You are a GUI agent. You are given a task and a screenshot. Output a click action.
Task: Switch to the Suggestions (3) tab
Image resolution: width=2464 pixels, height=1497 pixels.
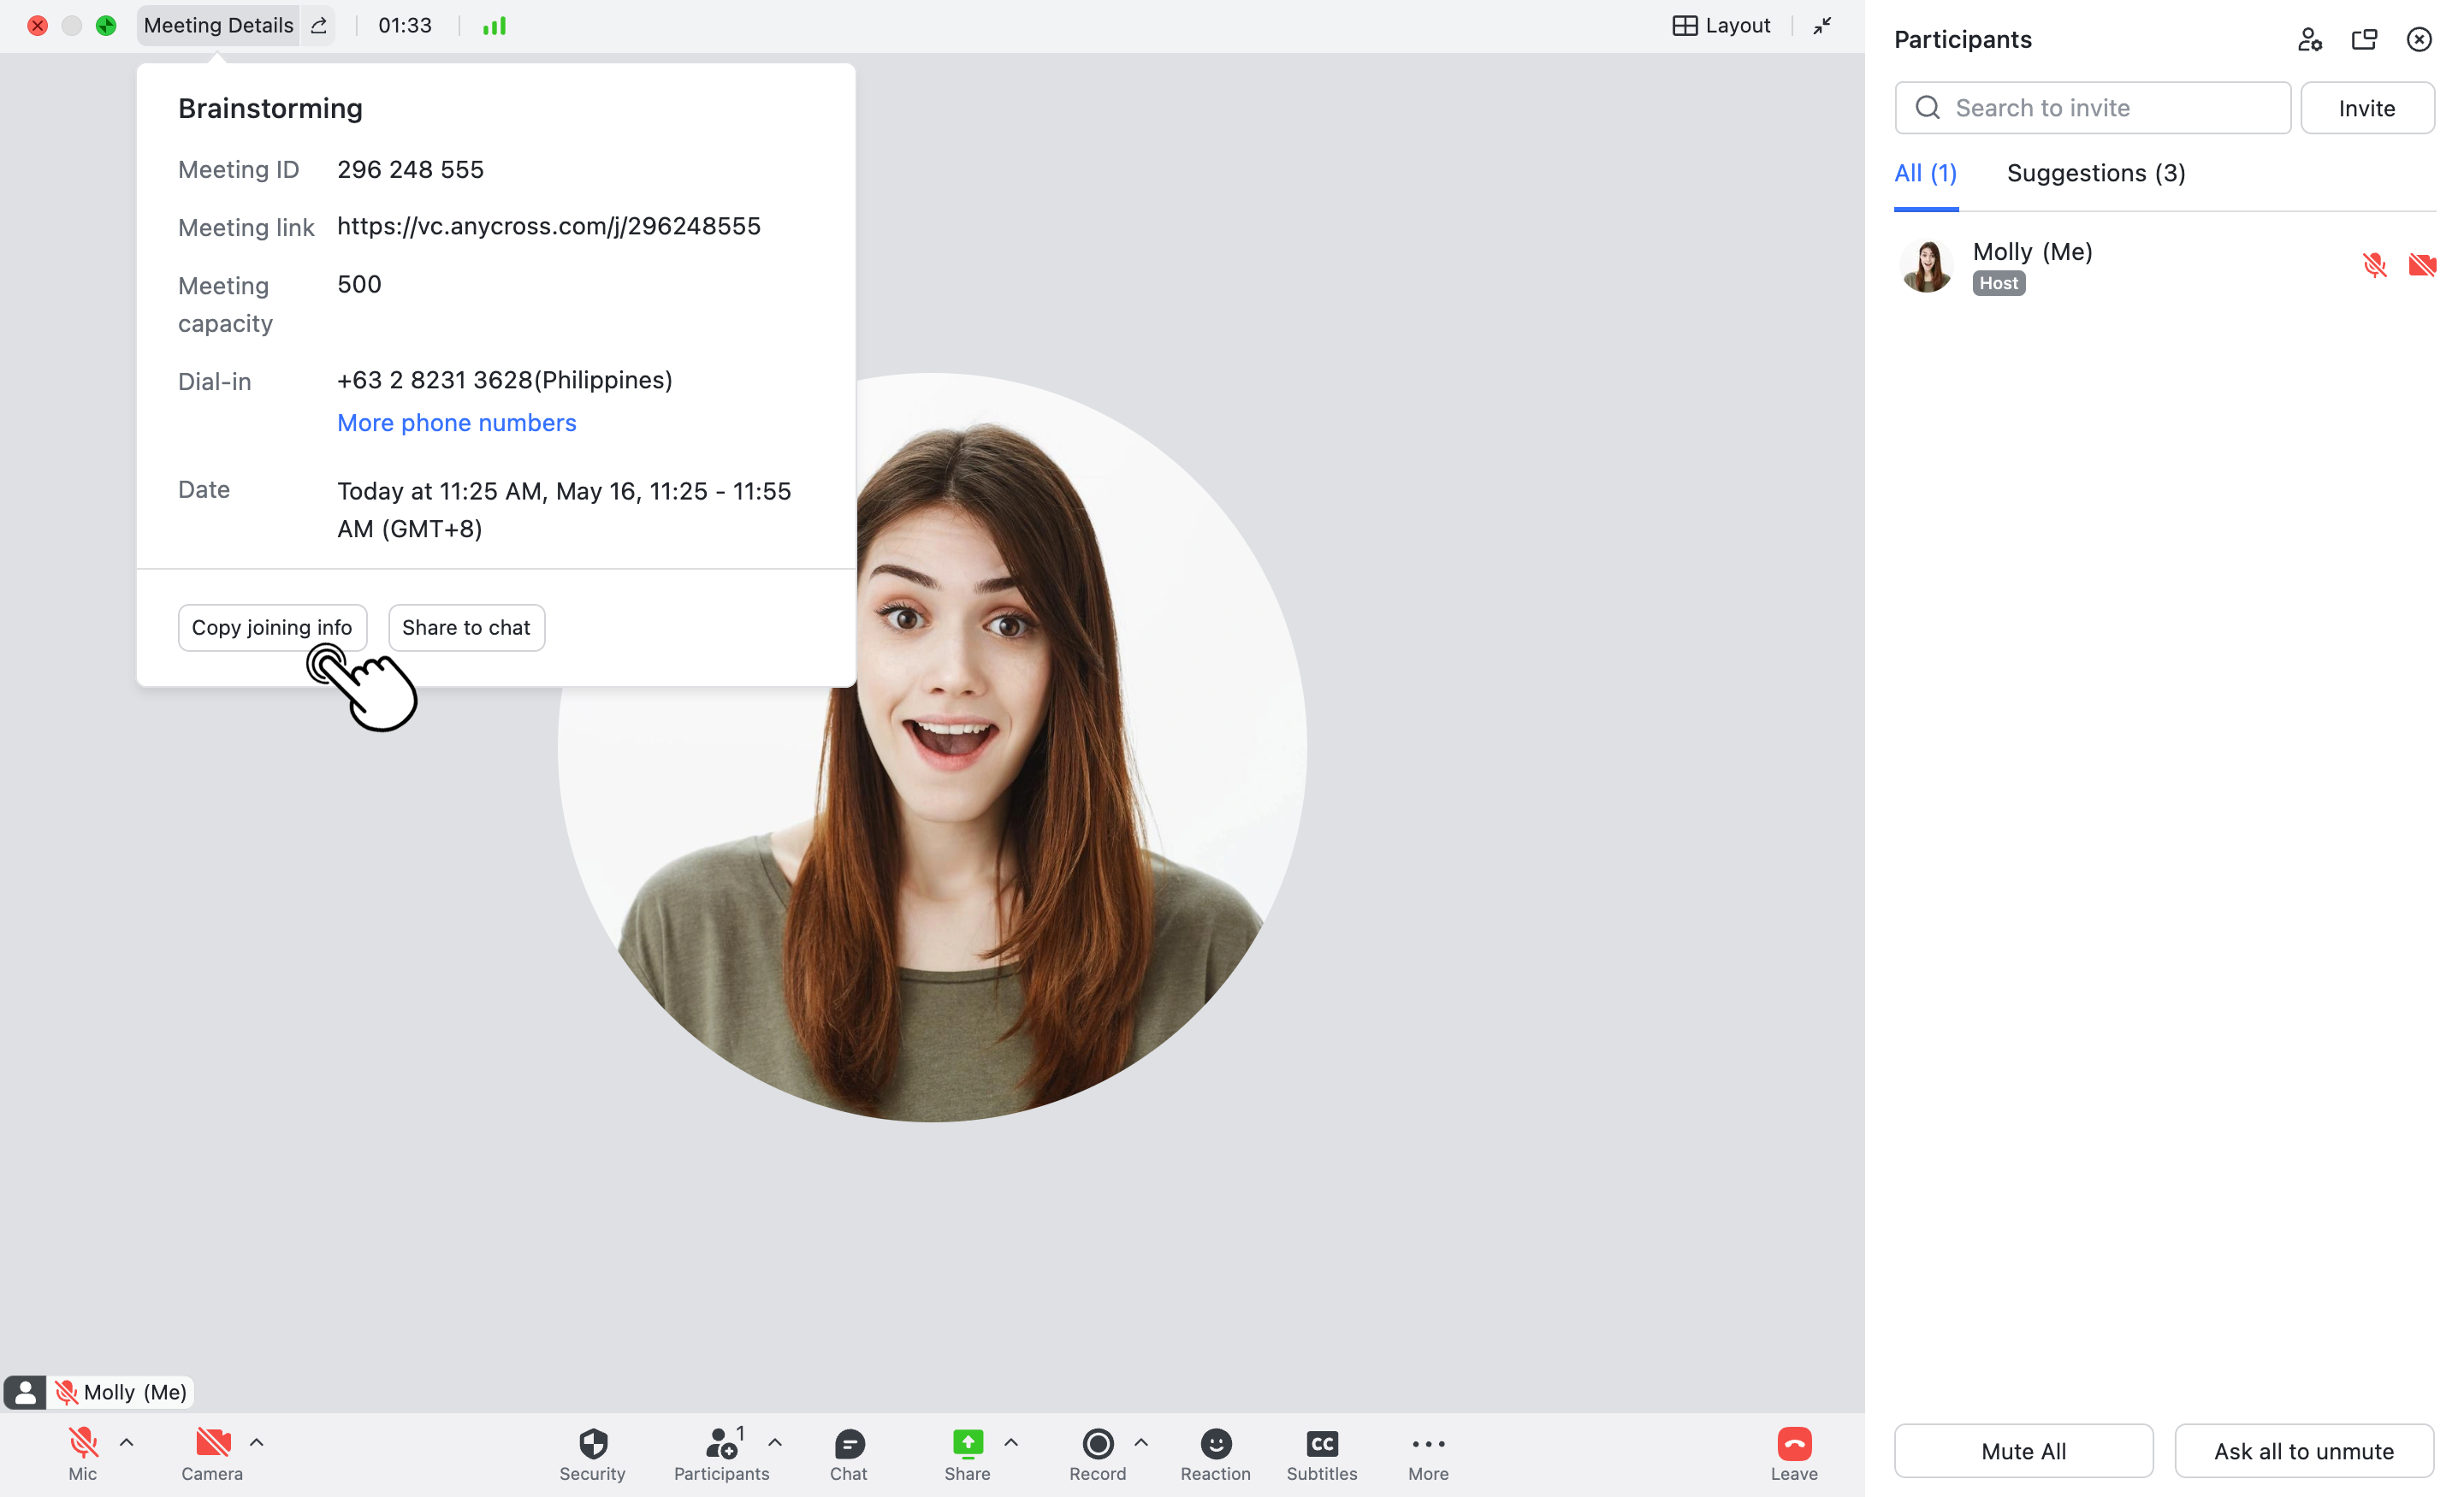coord(2096,173)
